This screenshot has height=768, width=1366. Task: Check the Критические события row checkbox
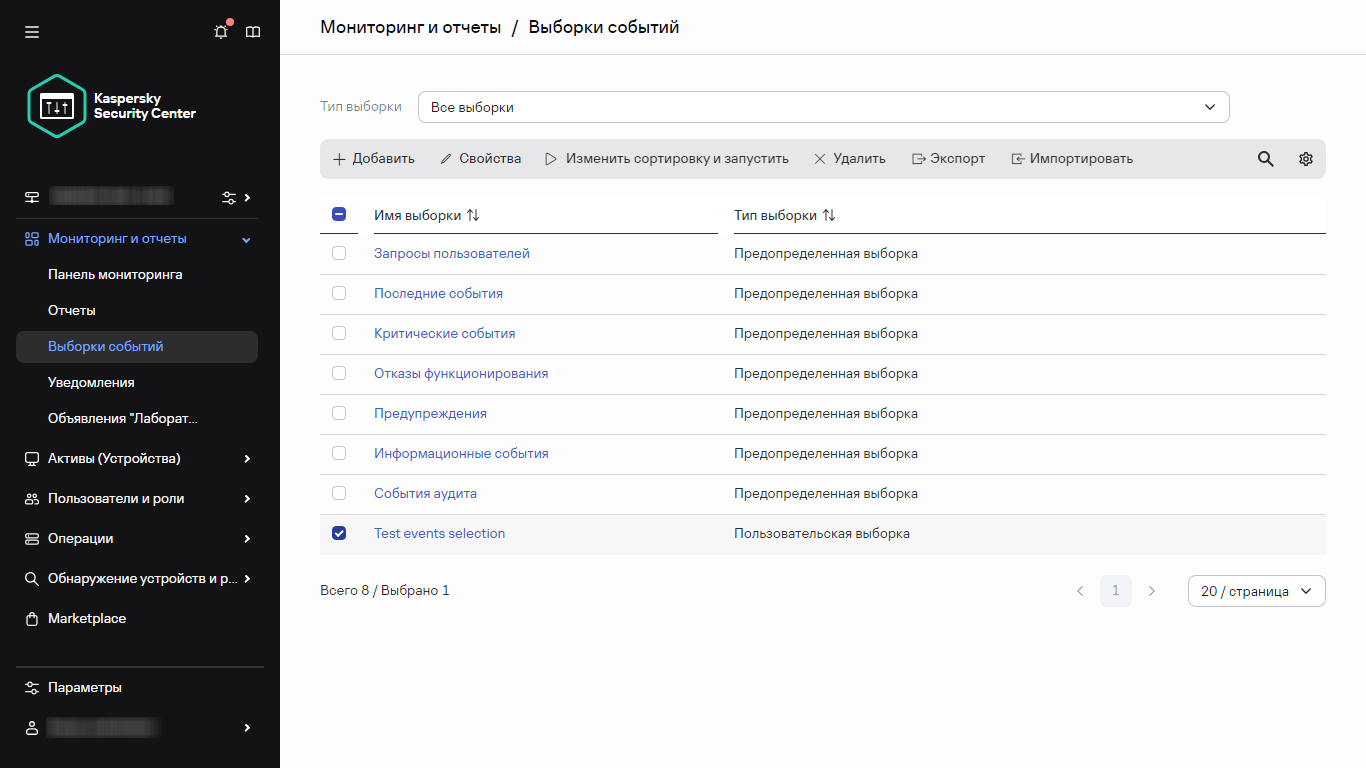[x=339, y=333]
